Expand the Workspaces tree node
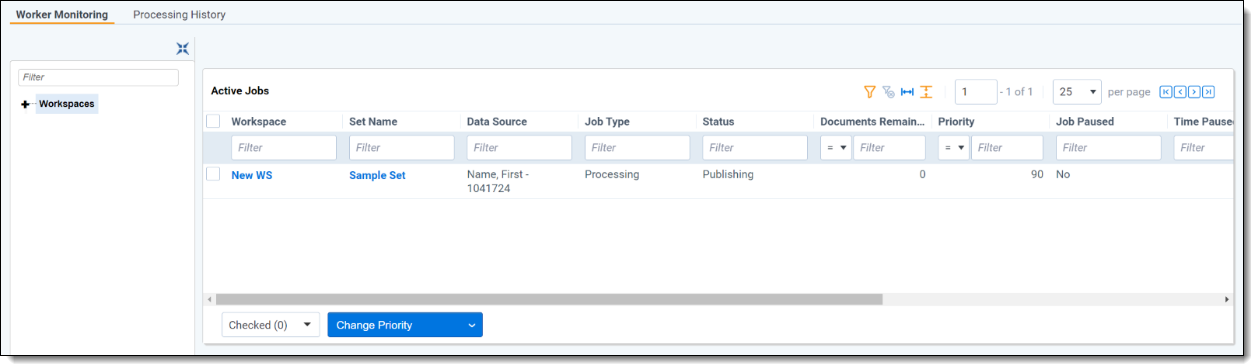The image size is (1251, 364). (25, 104)
